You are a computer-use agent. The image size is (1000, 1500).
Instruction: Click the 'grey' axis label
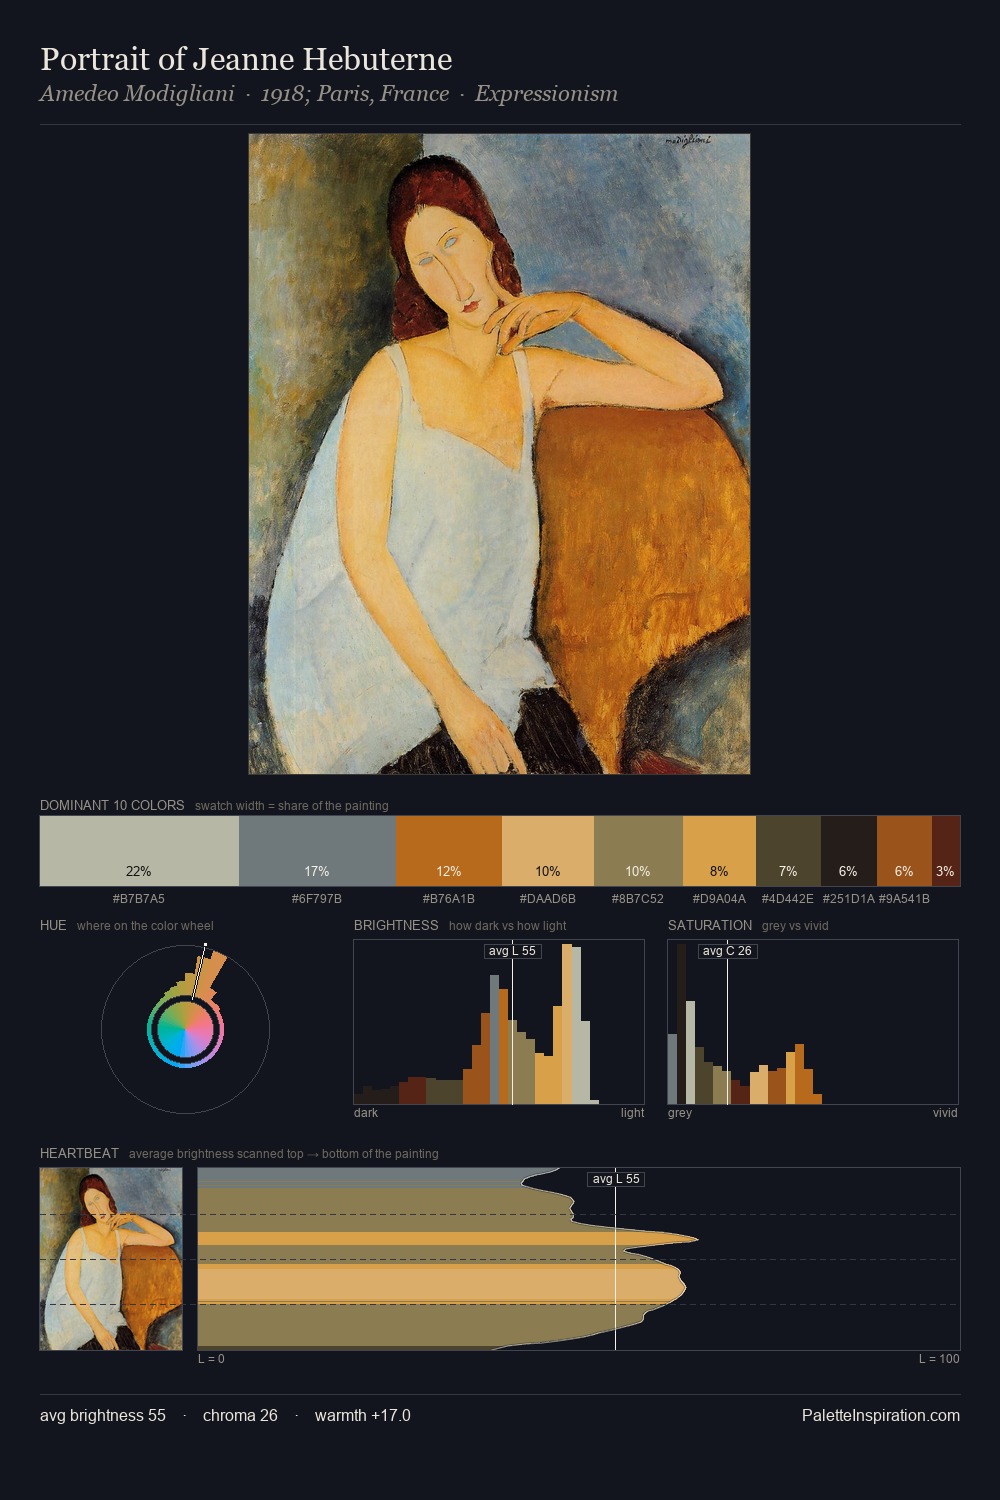pos(680,1112)
